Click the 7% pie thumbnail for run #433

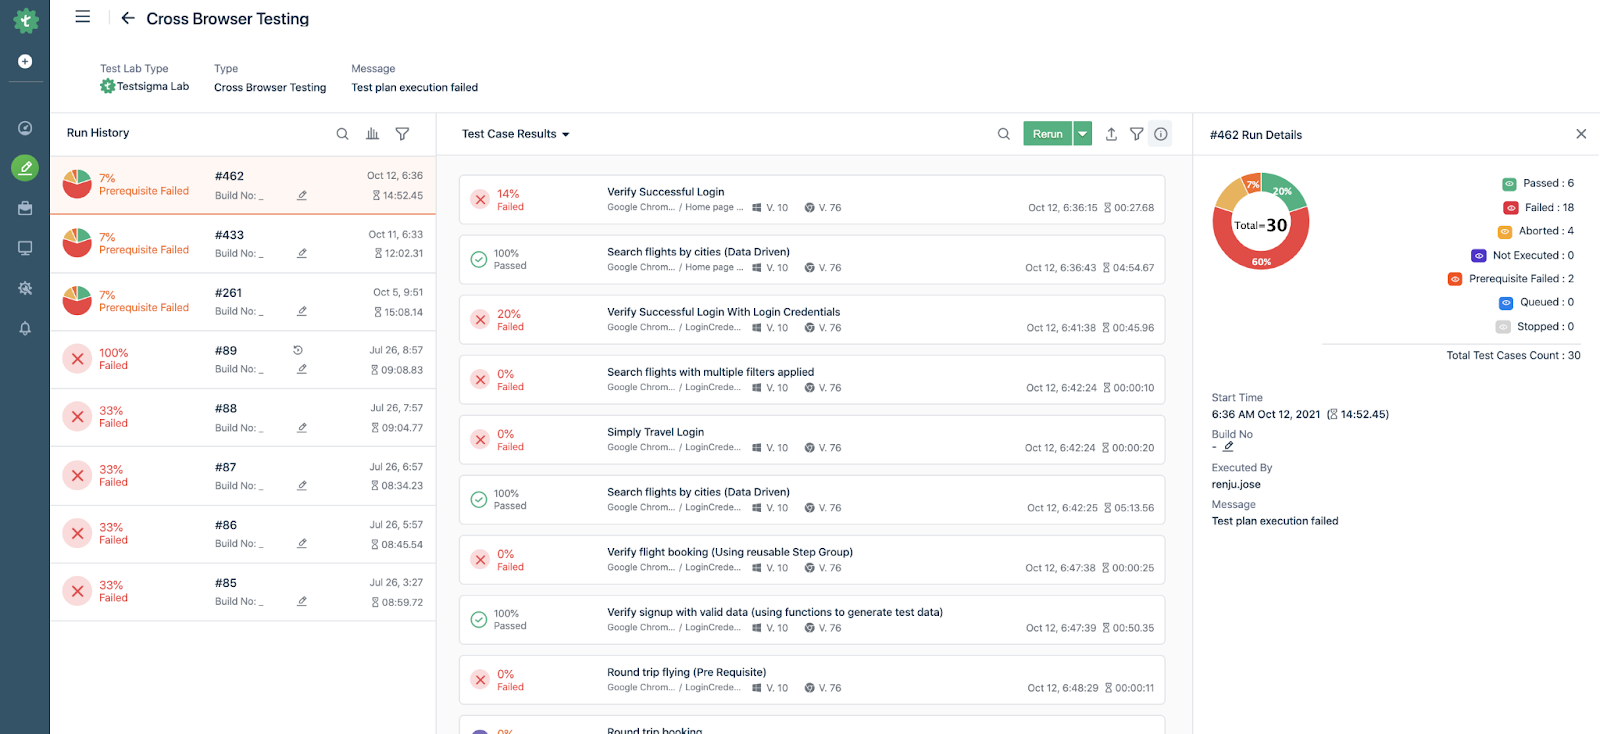pyautogui.click(x=77, y=243)
